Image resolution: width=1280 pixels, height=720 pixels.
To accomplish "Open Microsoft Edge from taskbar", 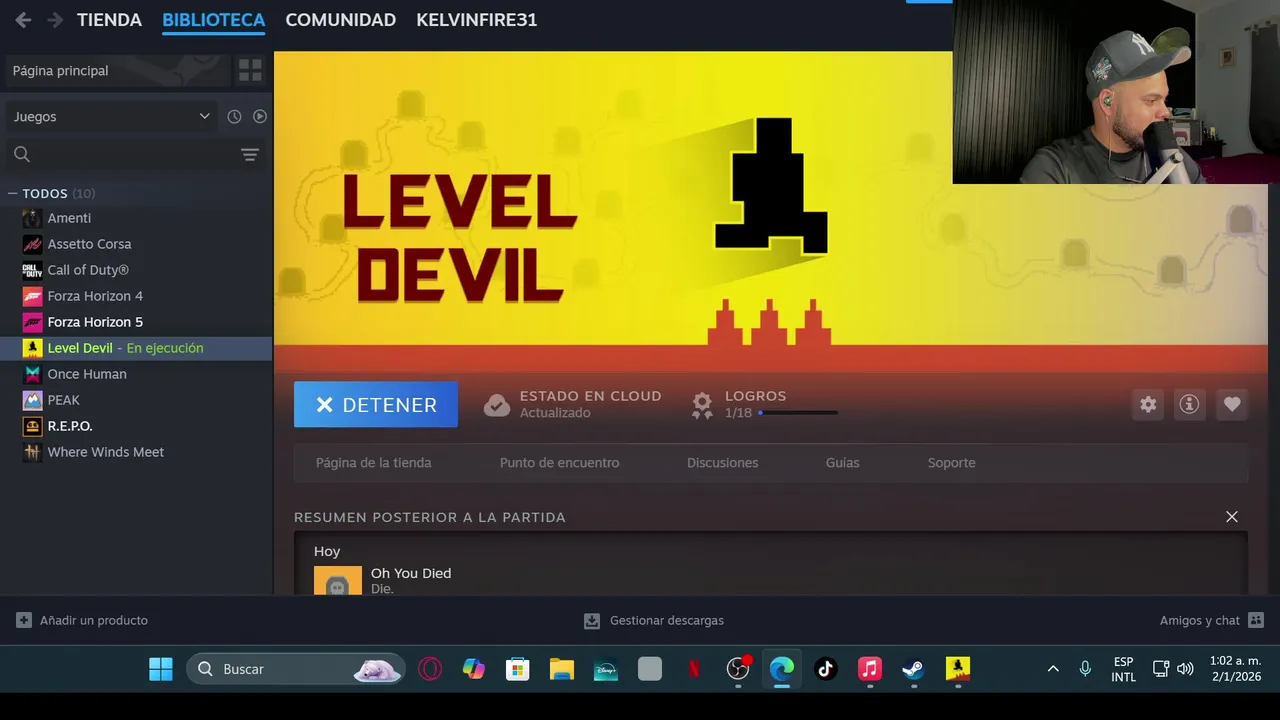I will click(x=782, y=669).
